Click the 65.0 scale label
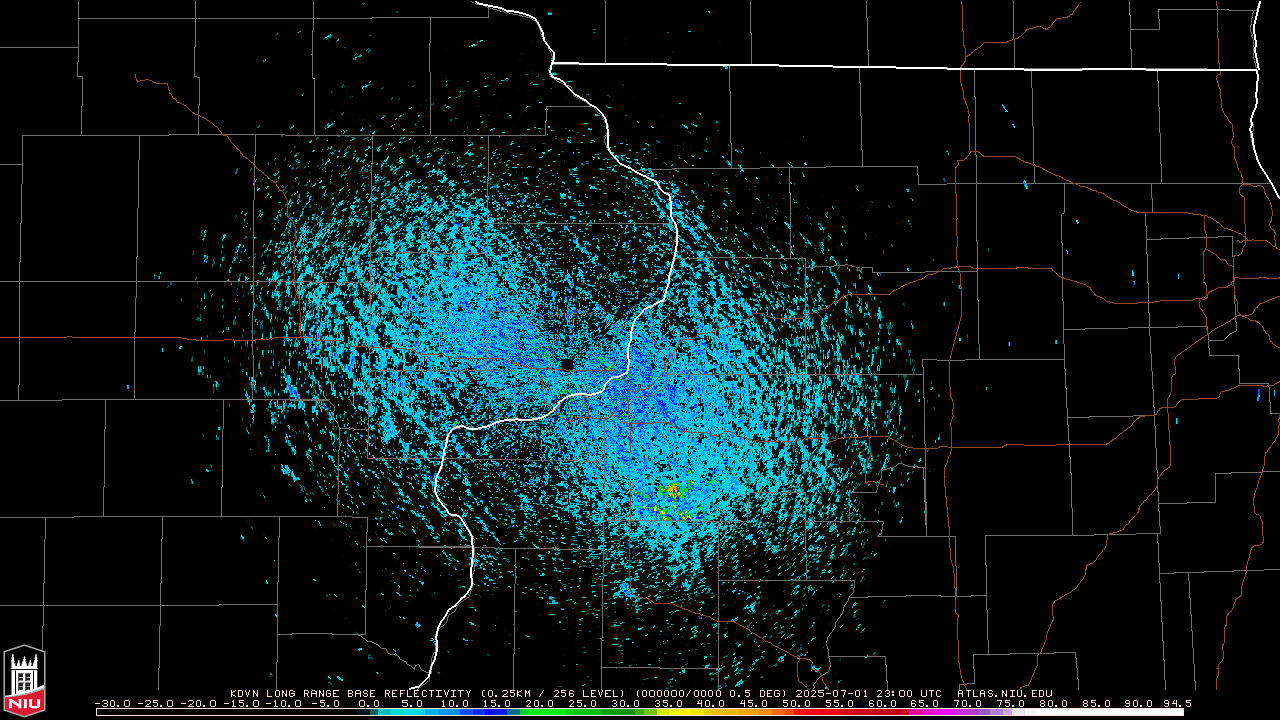1280x720 pixels. [925, 703]
